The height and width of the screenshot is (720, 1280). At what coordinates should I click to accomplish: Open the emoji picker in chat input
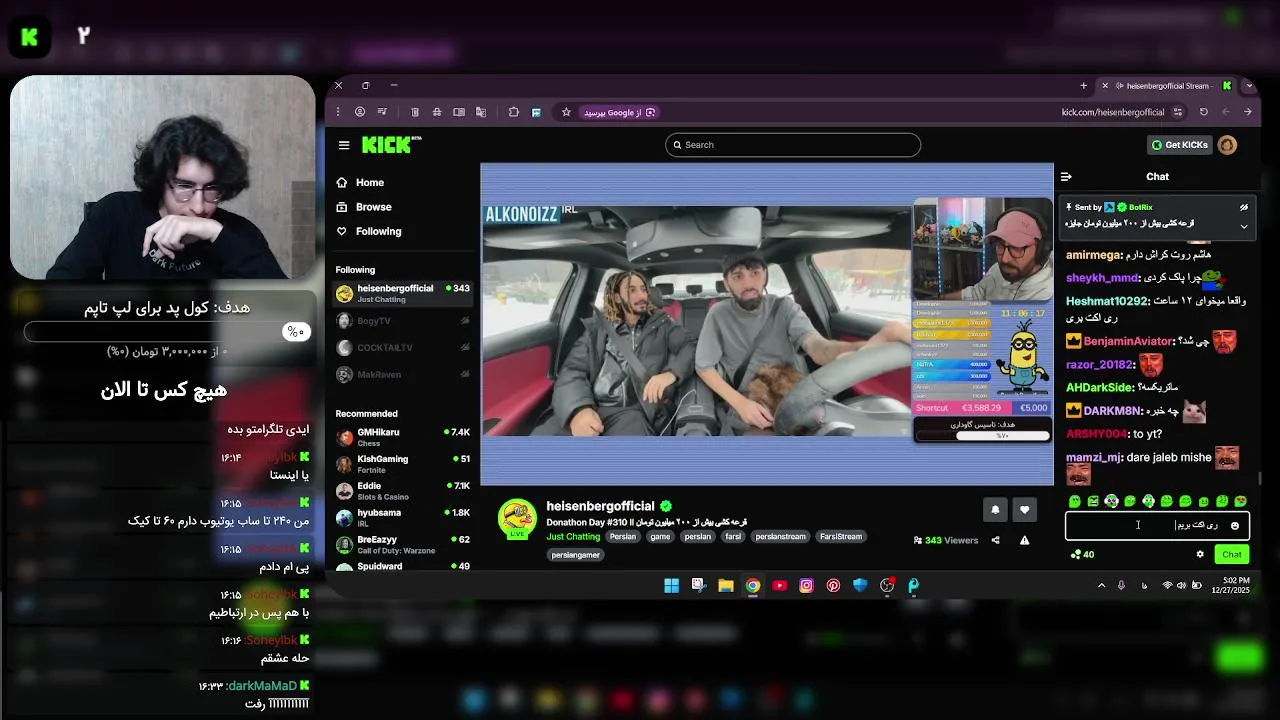(x=1235, y=526)
